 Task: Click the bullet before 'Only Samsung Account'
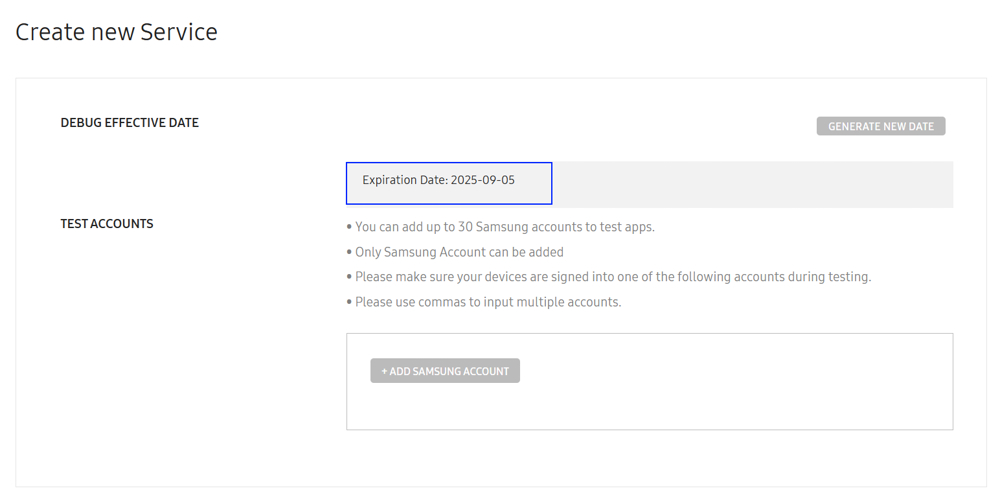[x=349, y=253]
